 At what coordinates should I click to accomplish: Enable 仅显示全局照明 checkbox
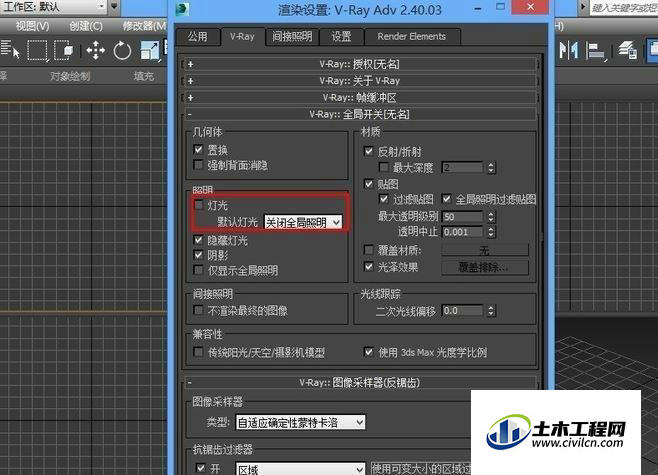[198, 270]
